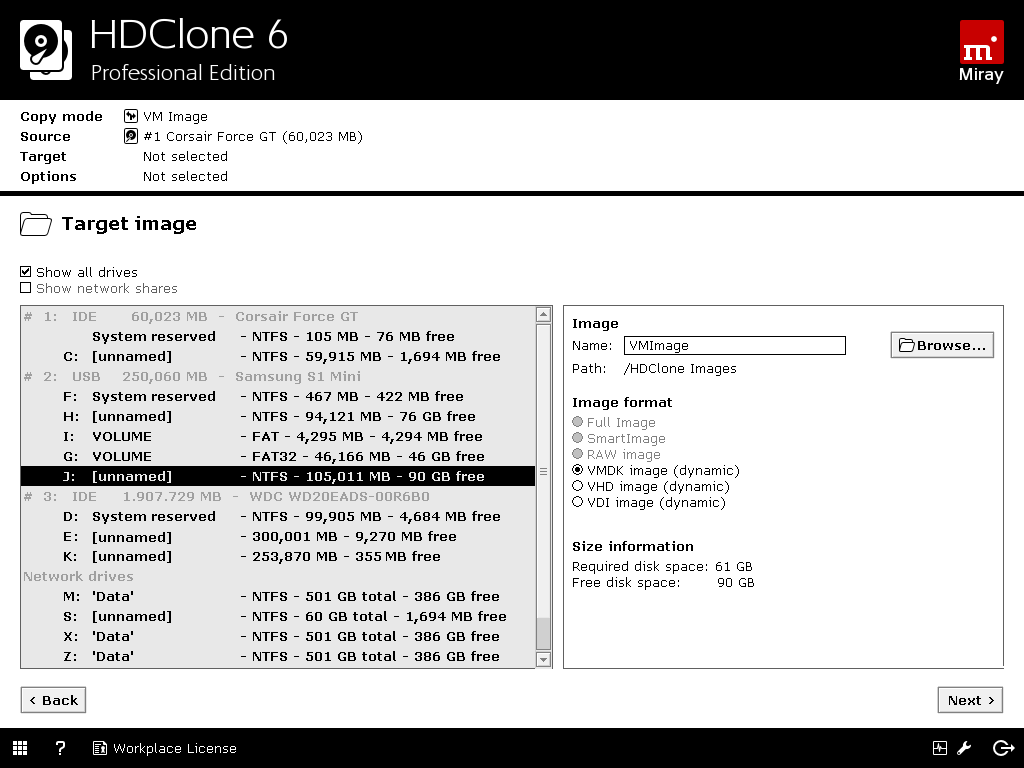The image size is (1024, 768).
Task: Click the Target 'Not selected' value
Action: pyautogui.click(x=185, y=156)
